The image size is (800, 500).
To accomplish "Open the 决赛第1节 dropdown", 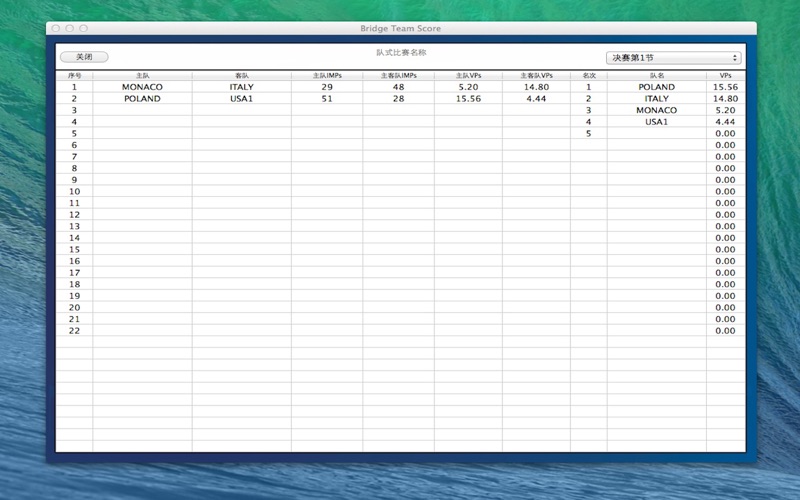I will 673,58.
